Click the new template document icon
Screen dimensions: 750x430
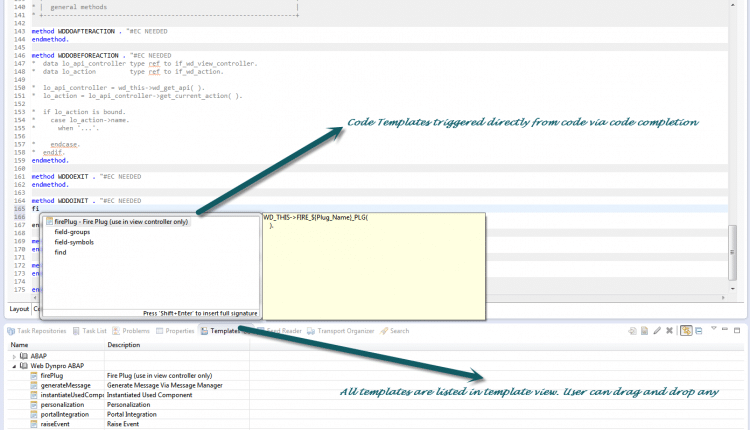(645, 331)
